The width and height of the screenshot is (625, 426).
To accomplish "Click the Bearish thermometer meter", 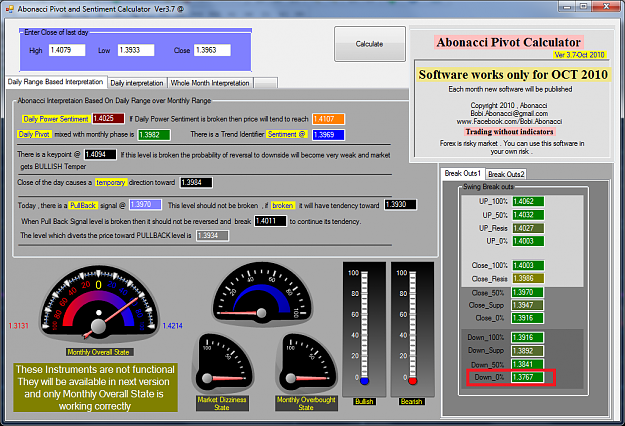I will (412, 329).
